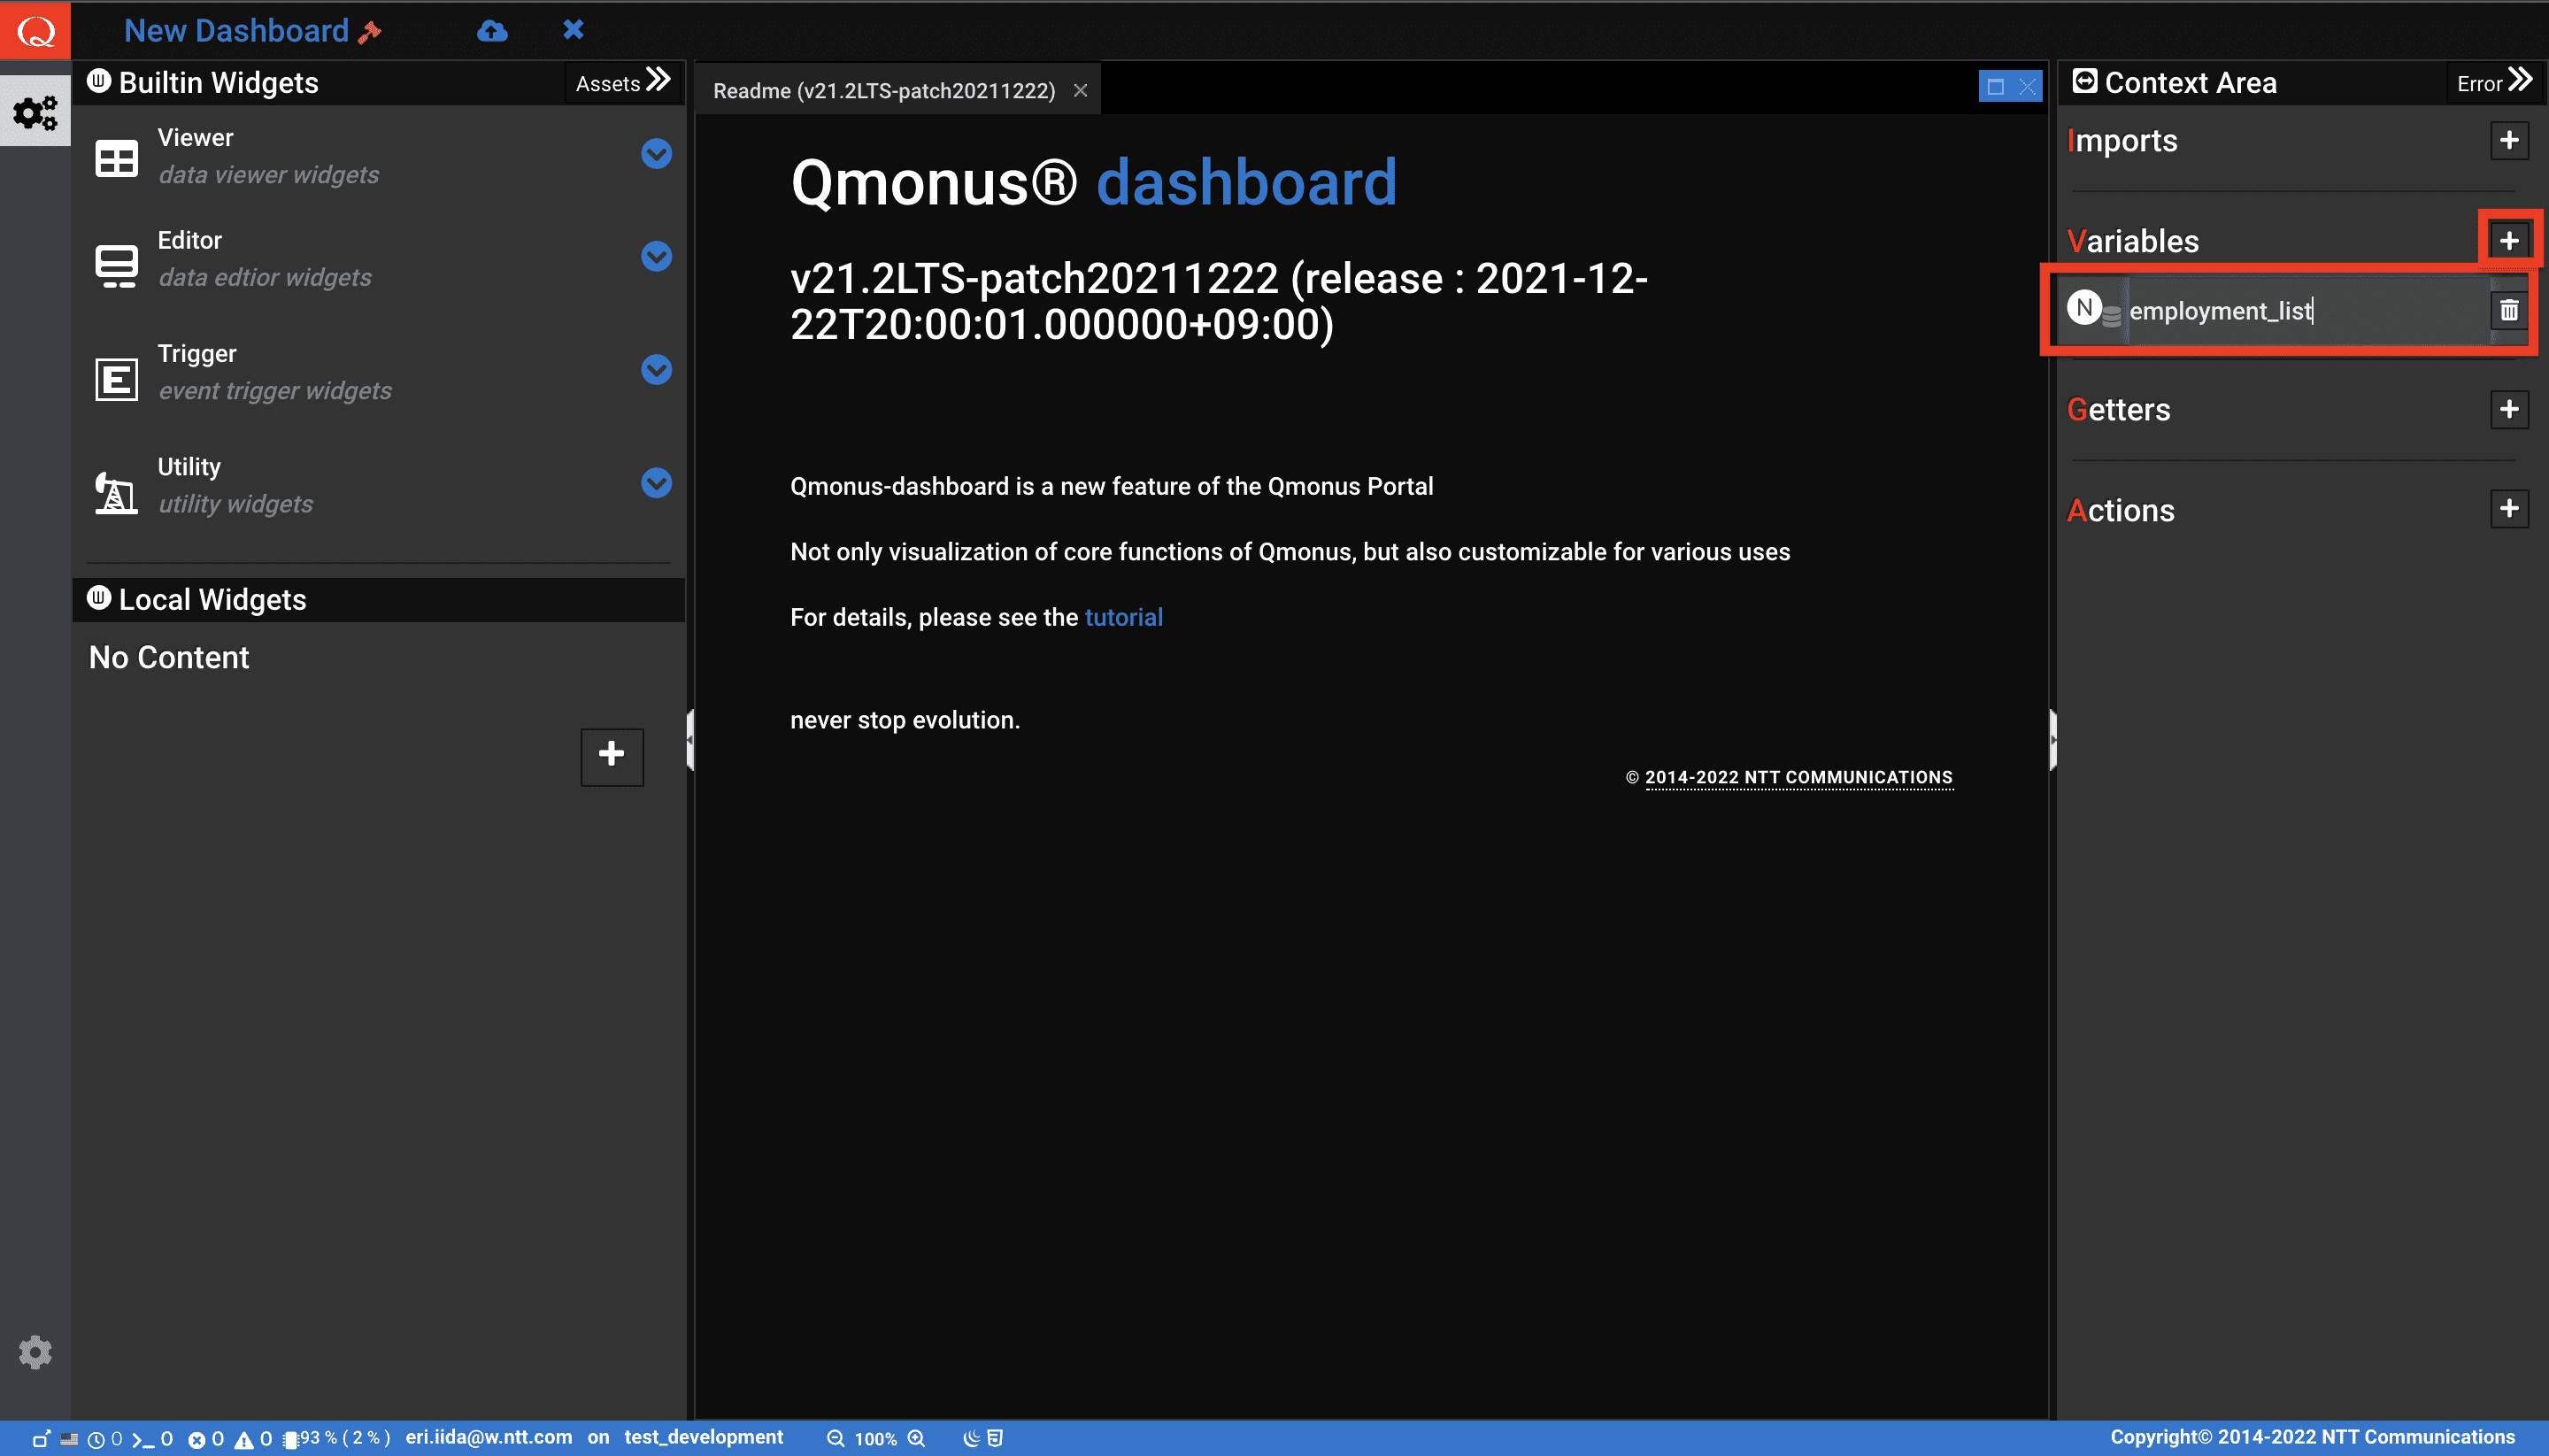2549x1456 pixels.
Task: Open the tutorial link
Action: 1123,617
